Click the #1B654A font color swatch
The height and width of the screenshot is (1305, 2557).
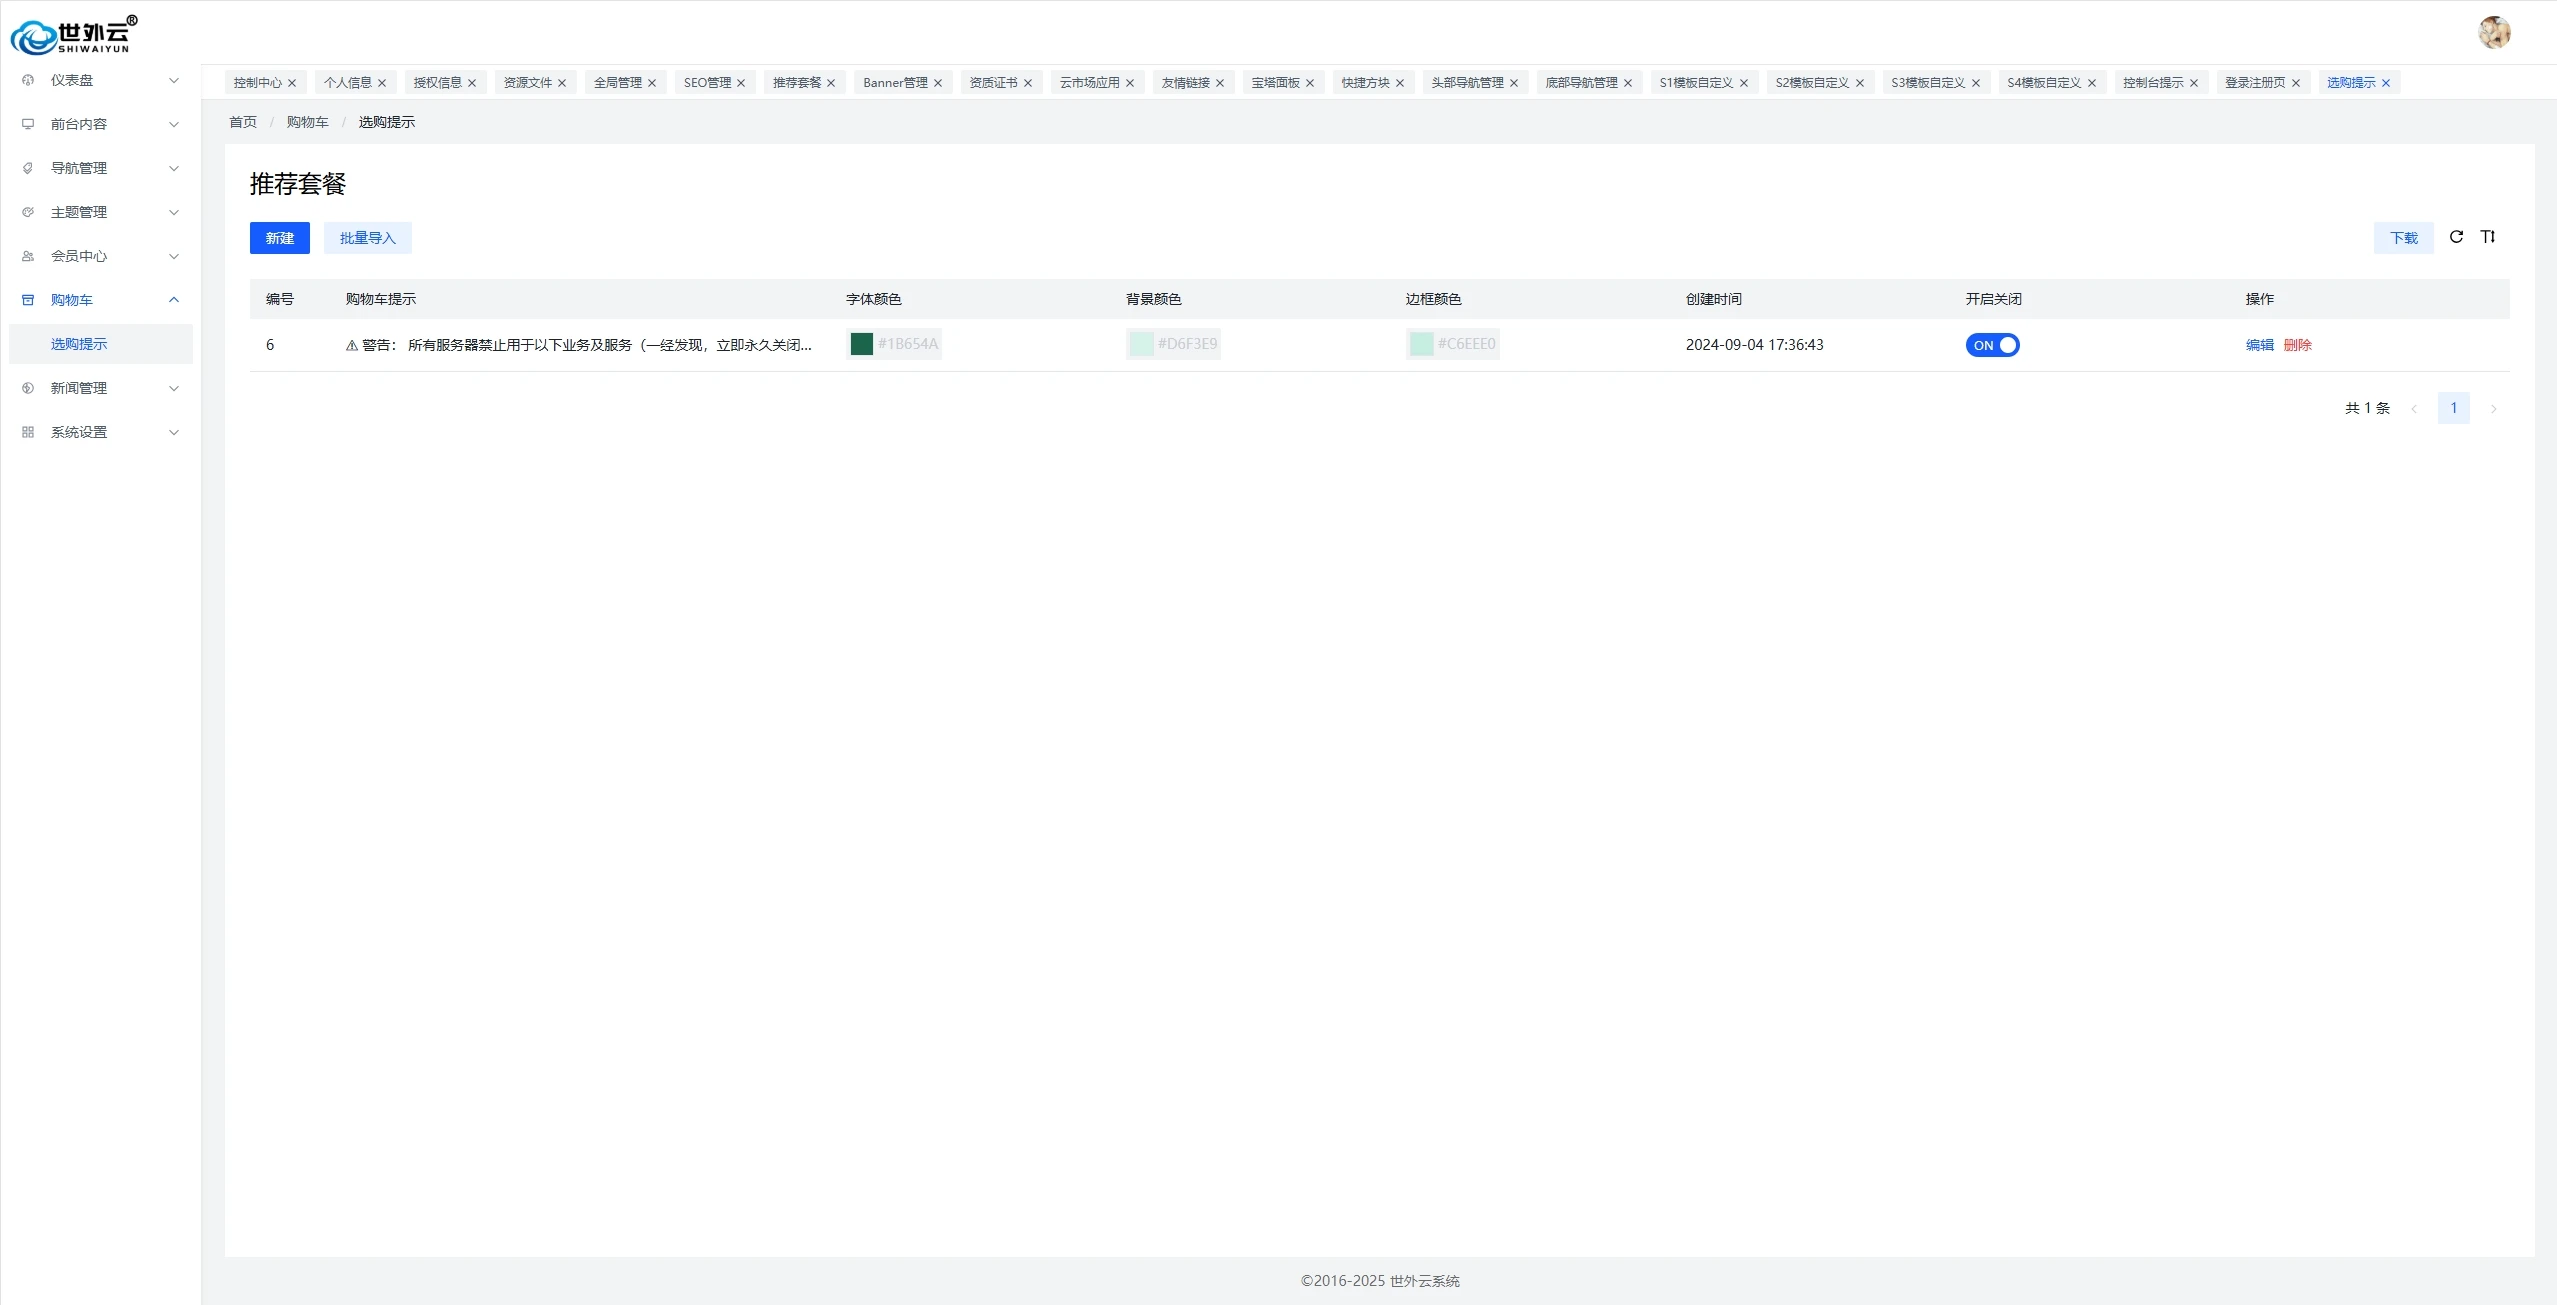[x=862, y=344]
